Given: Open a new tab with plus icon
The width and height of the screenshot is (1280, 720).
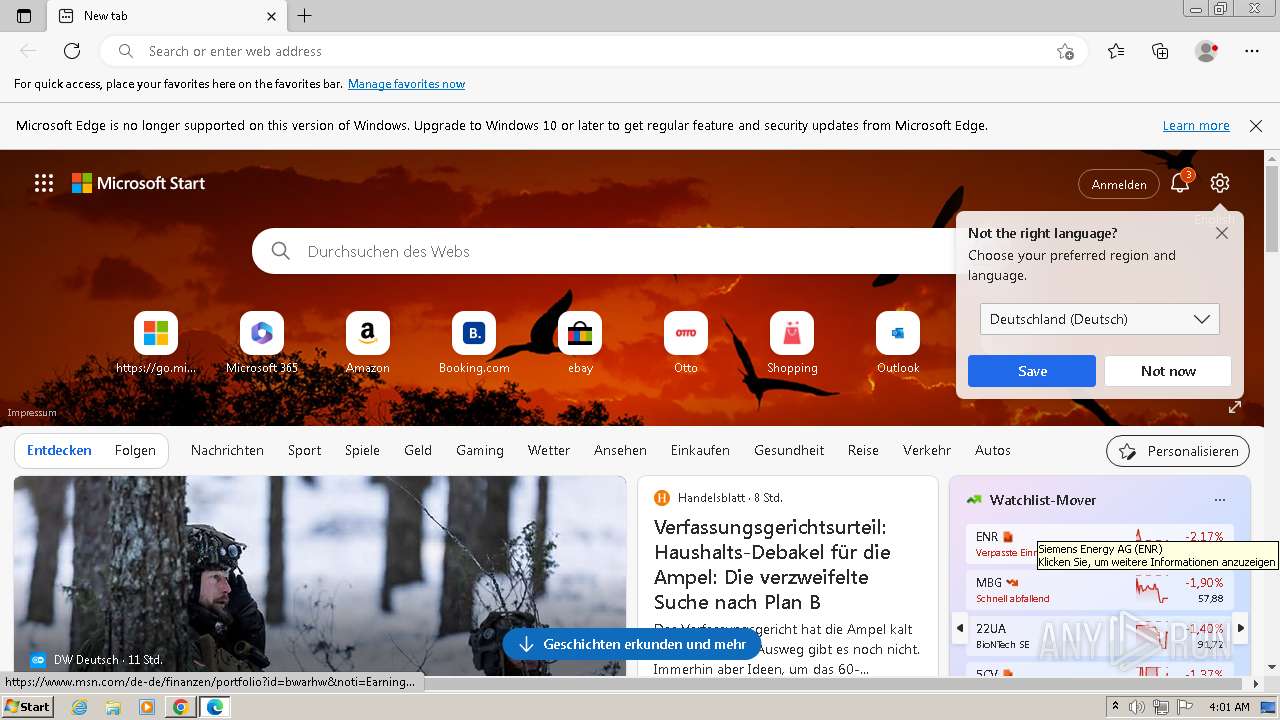Looking at the screenshot, I should 305,16.
